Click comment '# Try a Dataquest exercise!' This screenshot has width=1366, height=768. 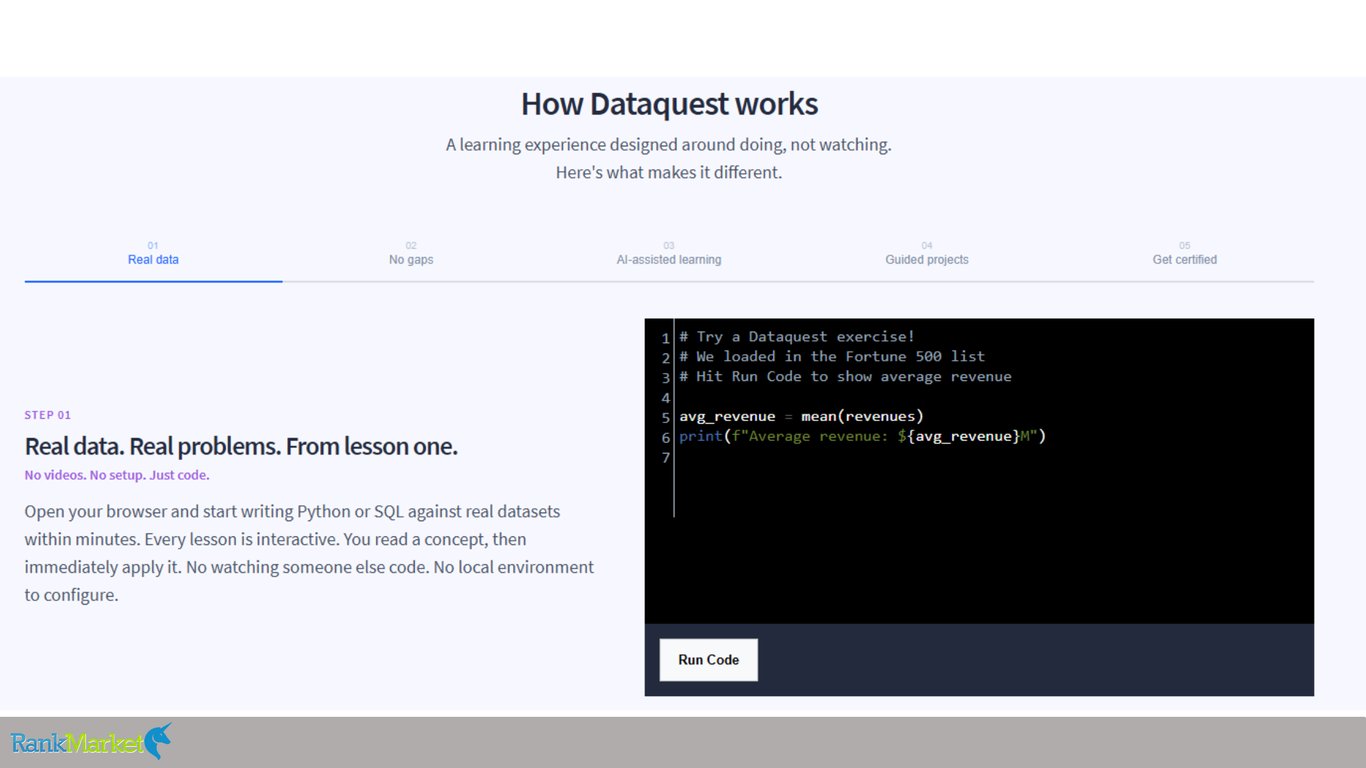[797, 337]
